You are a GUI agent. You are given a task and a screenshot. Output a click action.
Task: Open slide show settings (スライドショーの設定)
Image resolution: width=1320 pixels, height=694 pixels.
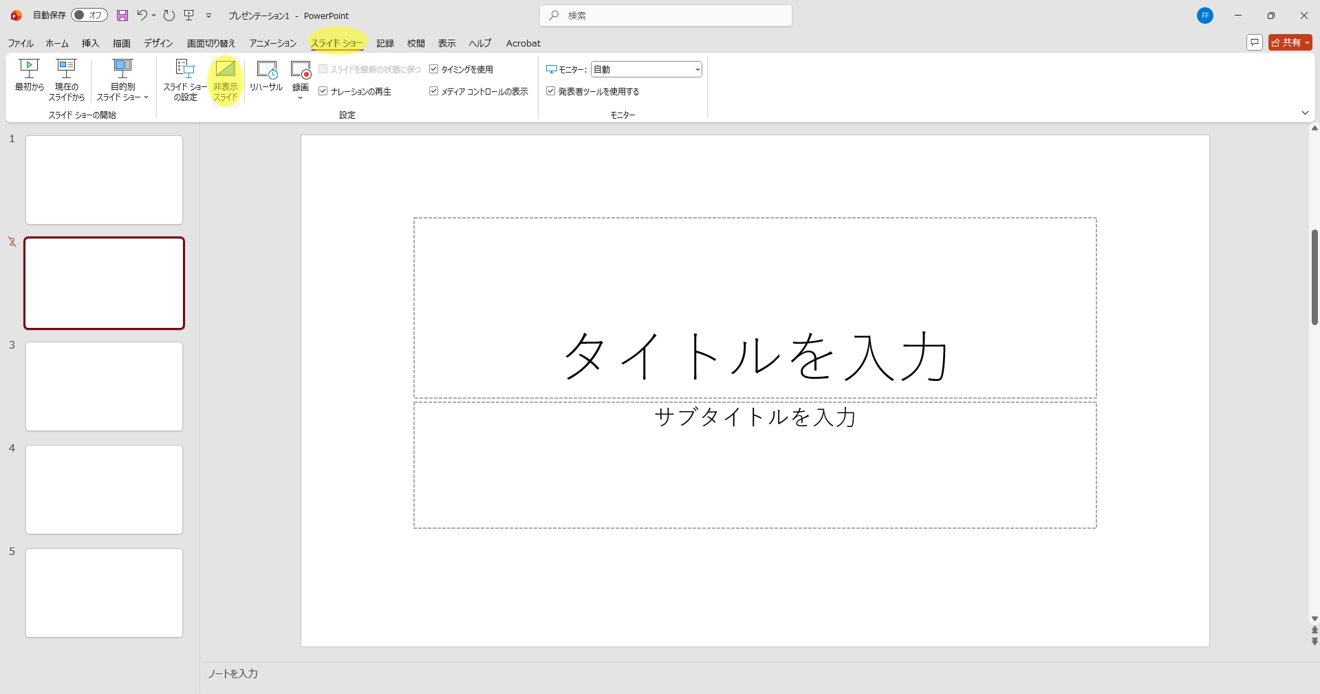click(185, 79)
